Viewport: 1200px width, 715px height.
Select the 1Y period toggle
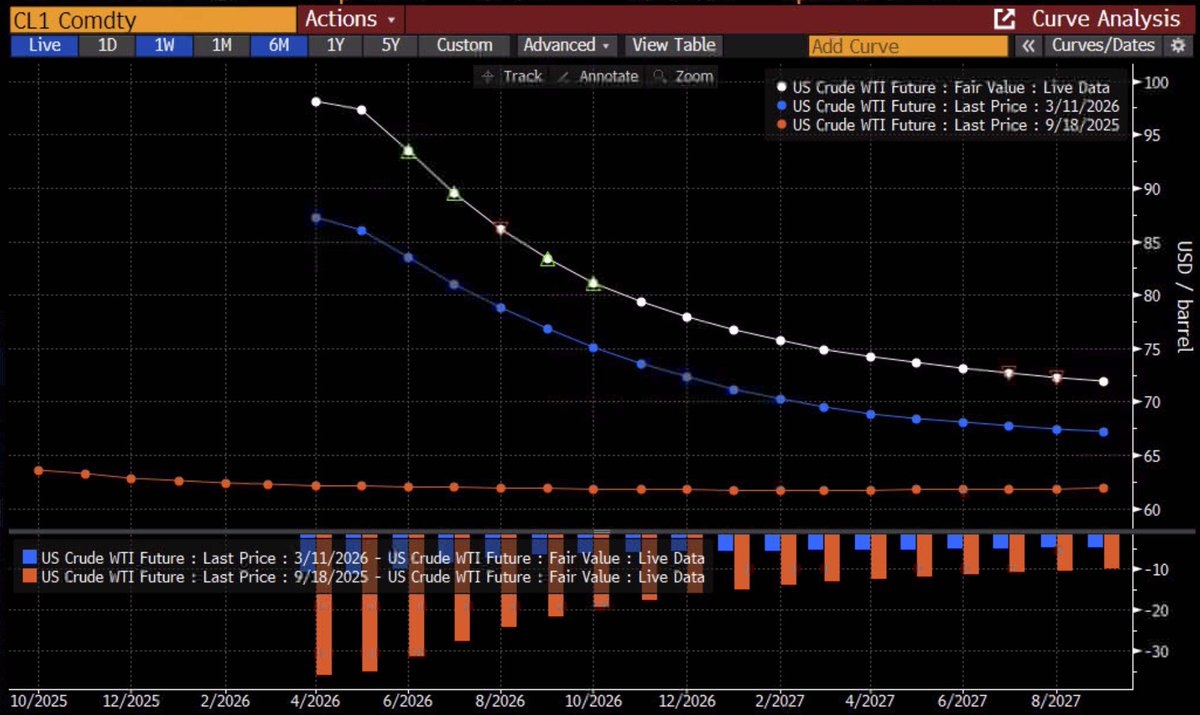click(333, 45)
